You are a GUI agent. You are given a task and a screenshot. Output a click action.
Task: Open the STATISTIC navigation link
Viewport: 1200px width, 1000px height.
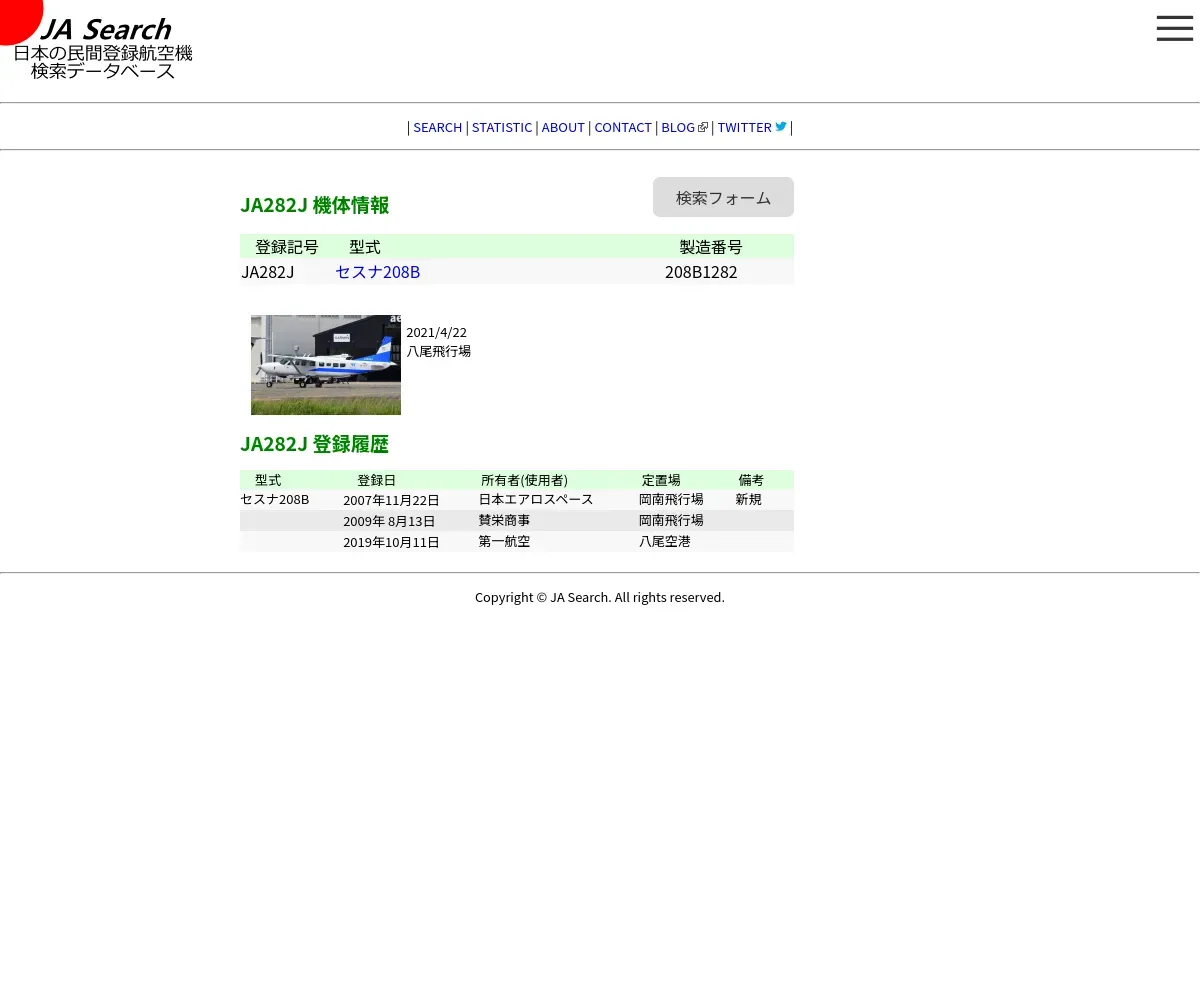tap(502, 127)
